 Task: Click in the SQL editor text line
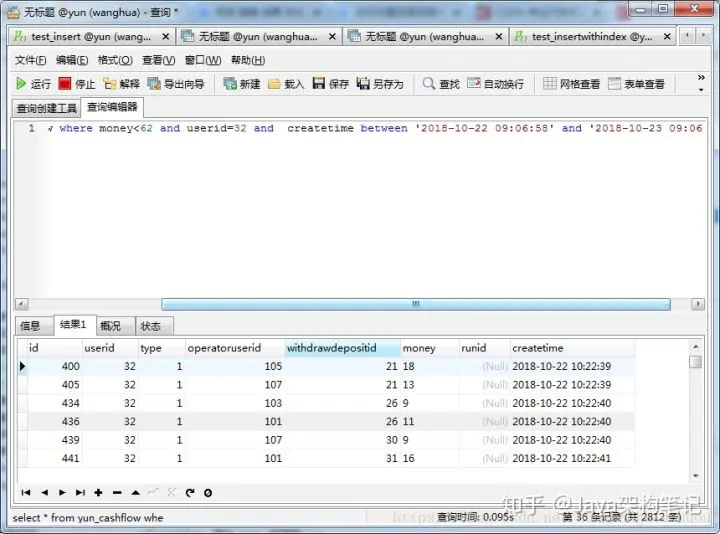pos(377,128)
